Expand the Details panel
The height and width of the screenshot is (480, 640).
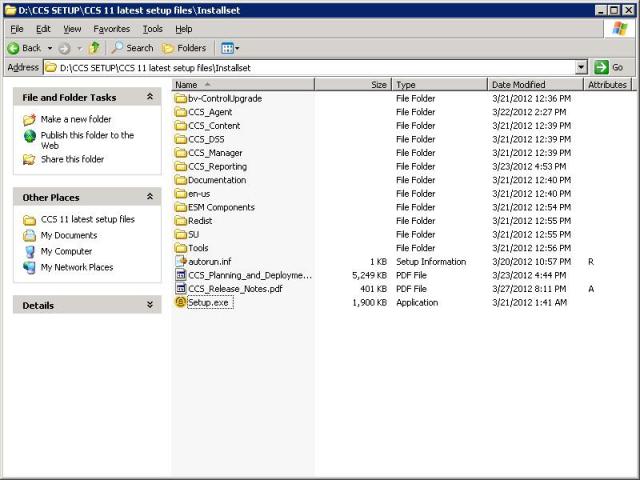point(150,305)
